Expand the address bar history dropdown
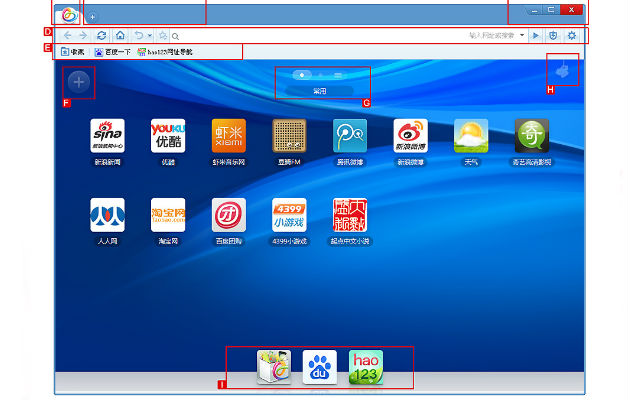630x400 pixels. point(522,35)
